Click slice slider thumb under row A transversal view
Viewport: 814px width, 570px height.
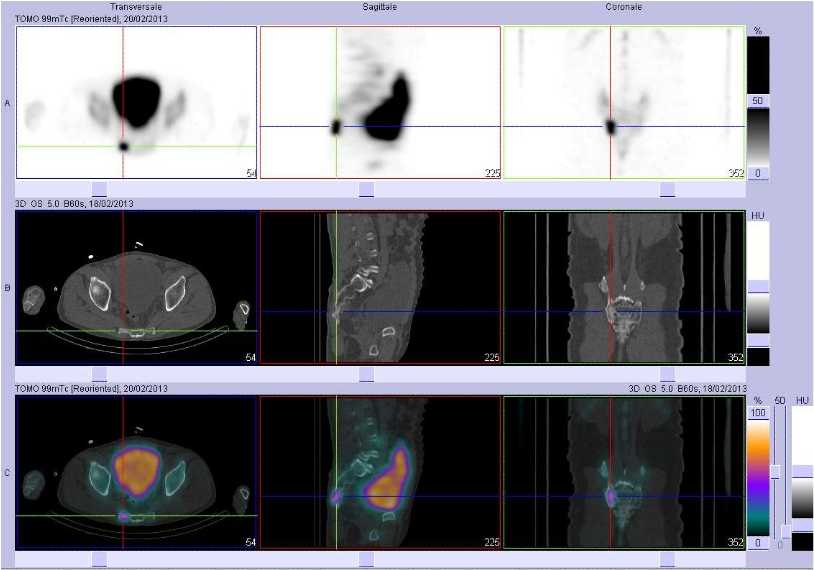(99, 189)
